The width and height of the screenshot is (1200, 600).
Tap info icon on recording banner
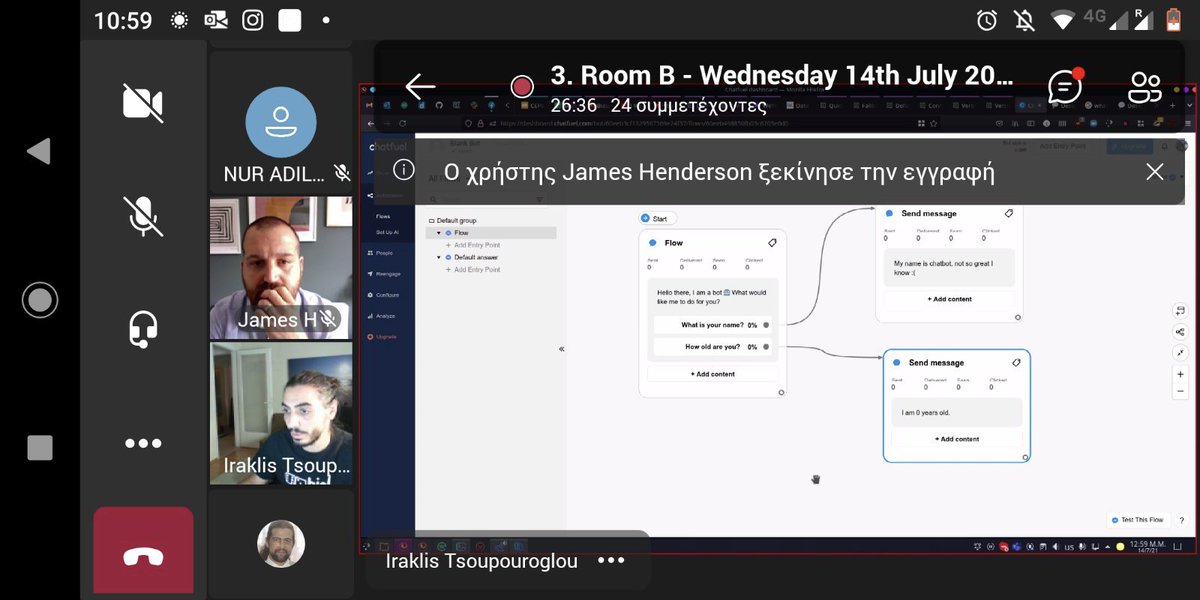[x=404, y=170]
